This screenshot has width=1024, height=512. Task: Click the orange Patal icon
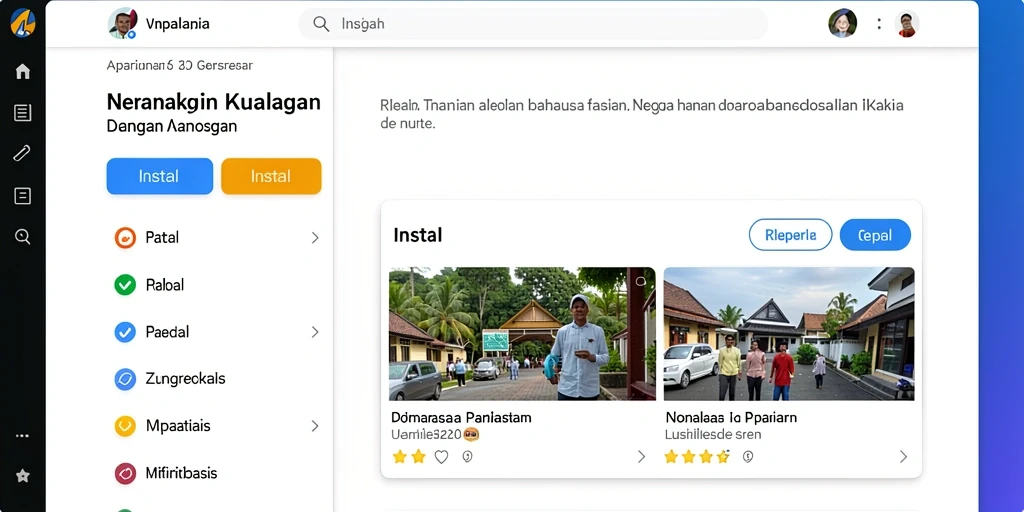125,238
